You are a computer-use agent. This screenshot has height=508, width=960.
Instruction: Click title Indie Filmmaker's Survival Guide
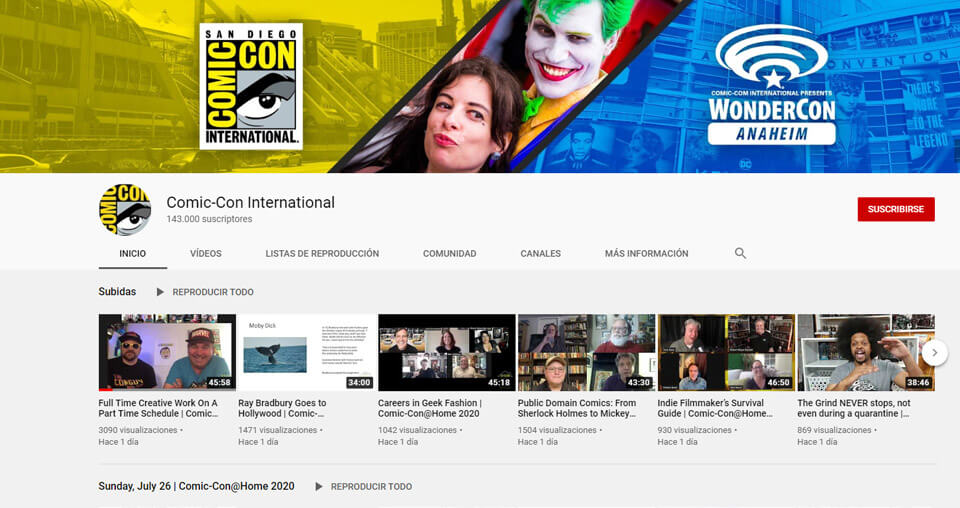coord(715,408)
